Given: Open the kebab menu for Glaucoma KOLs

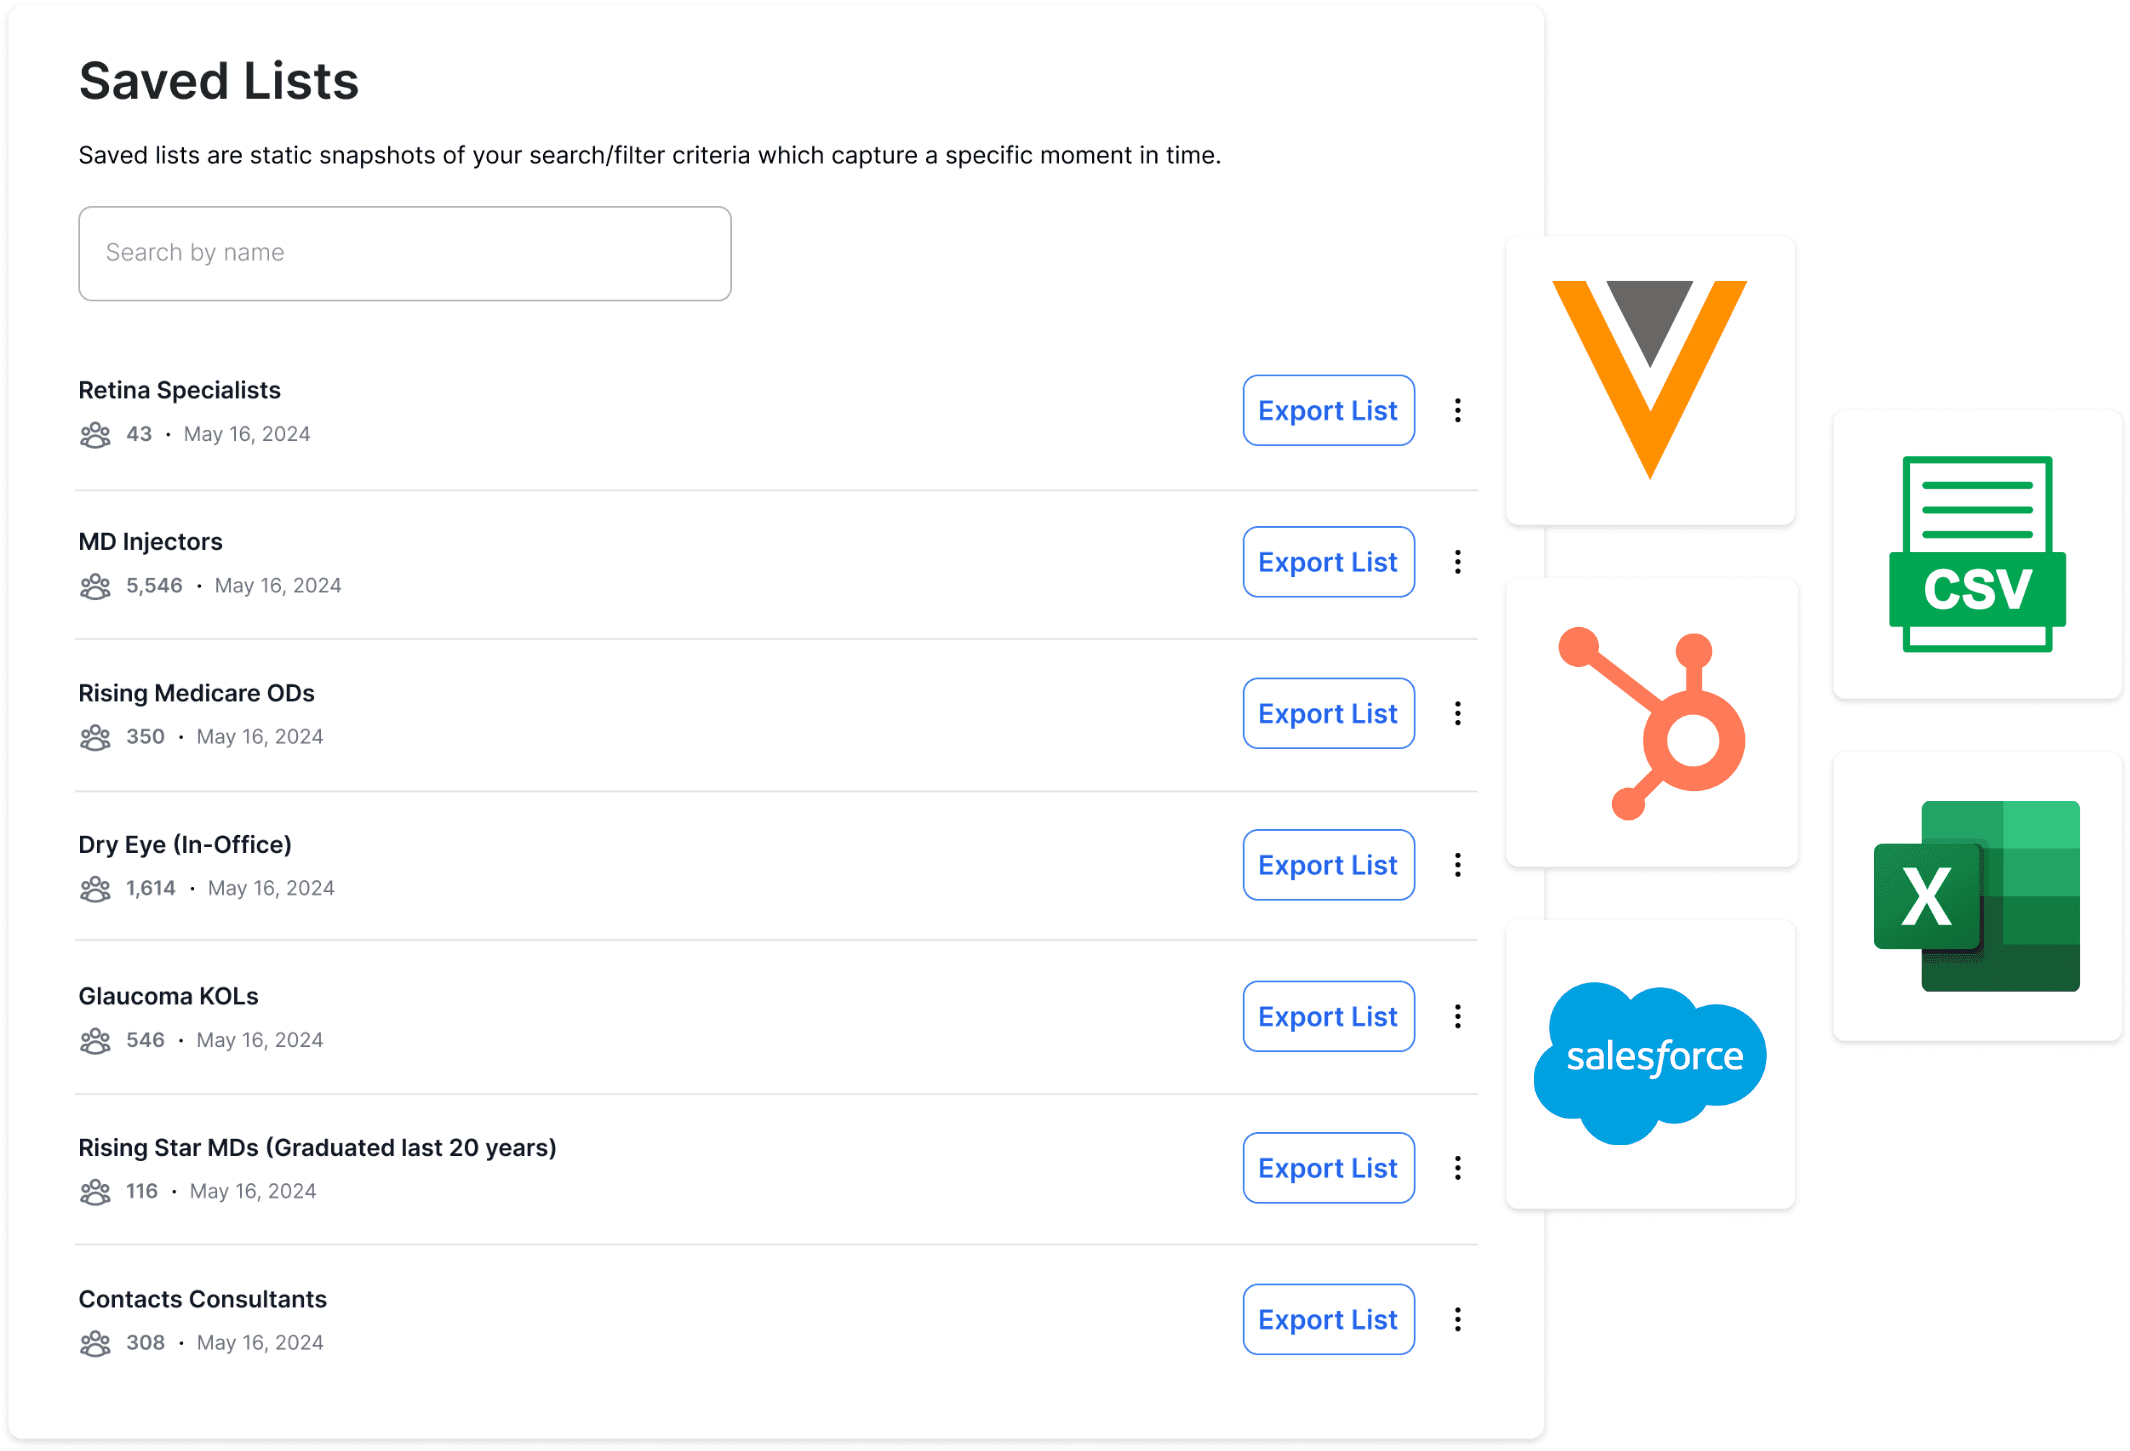Looking at the screenshot, I should (x=1458, y=1016).
